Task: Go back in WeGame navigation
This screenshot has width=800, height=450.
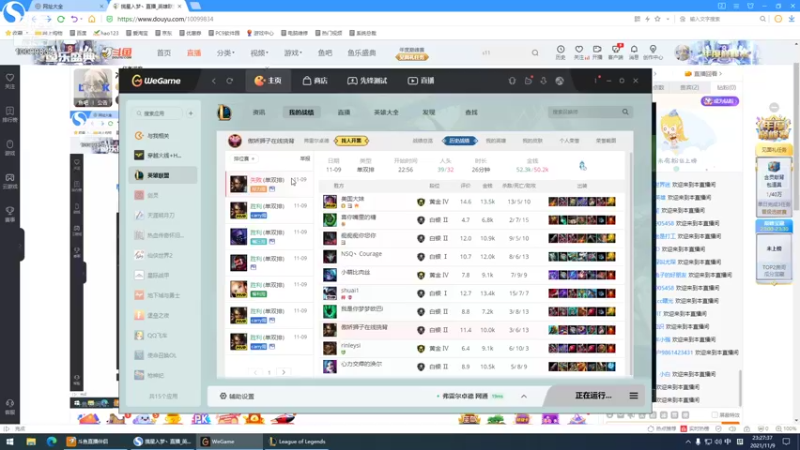Action: pyautogui.click(x=214, y=81)
